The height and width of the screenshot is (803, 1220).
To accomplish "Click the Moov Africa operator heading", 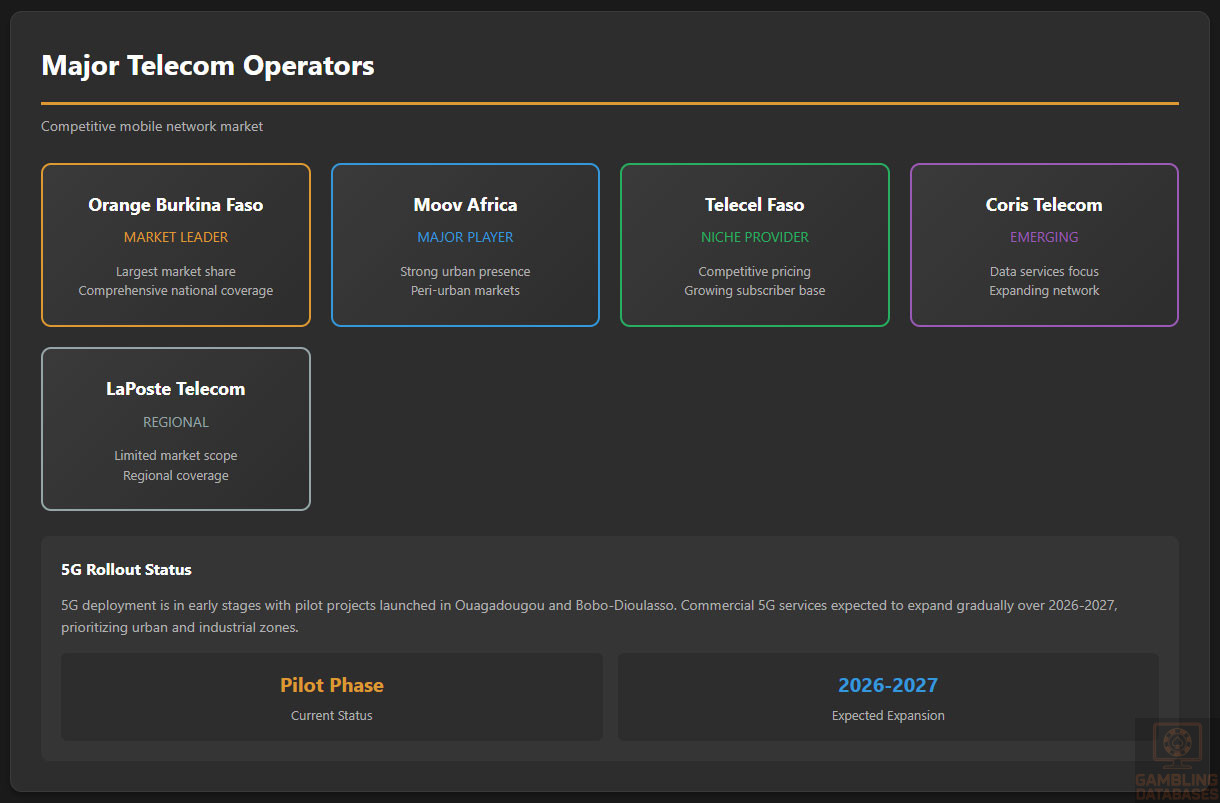I will tap(465, 205).
